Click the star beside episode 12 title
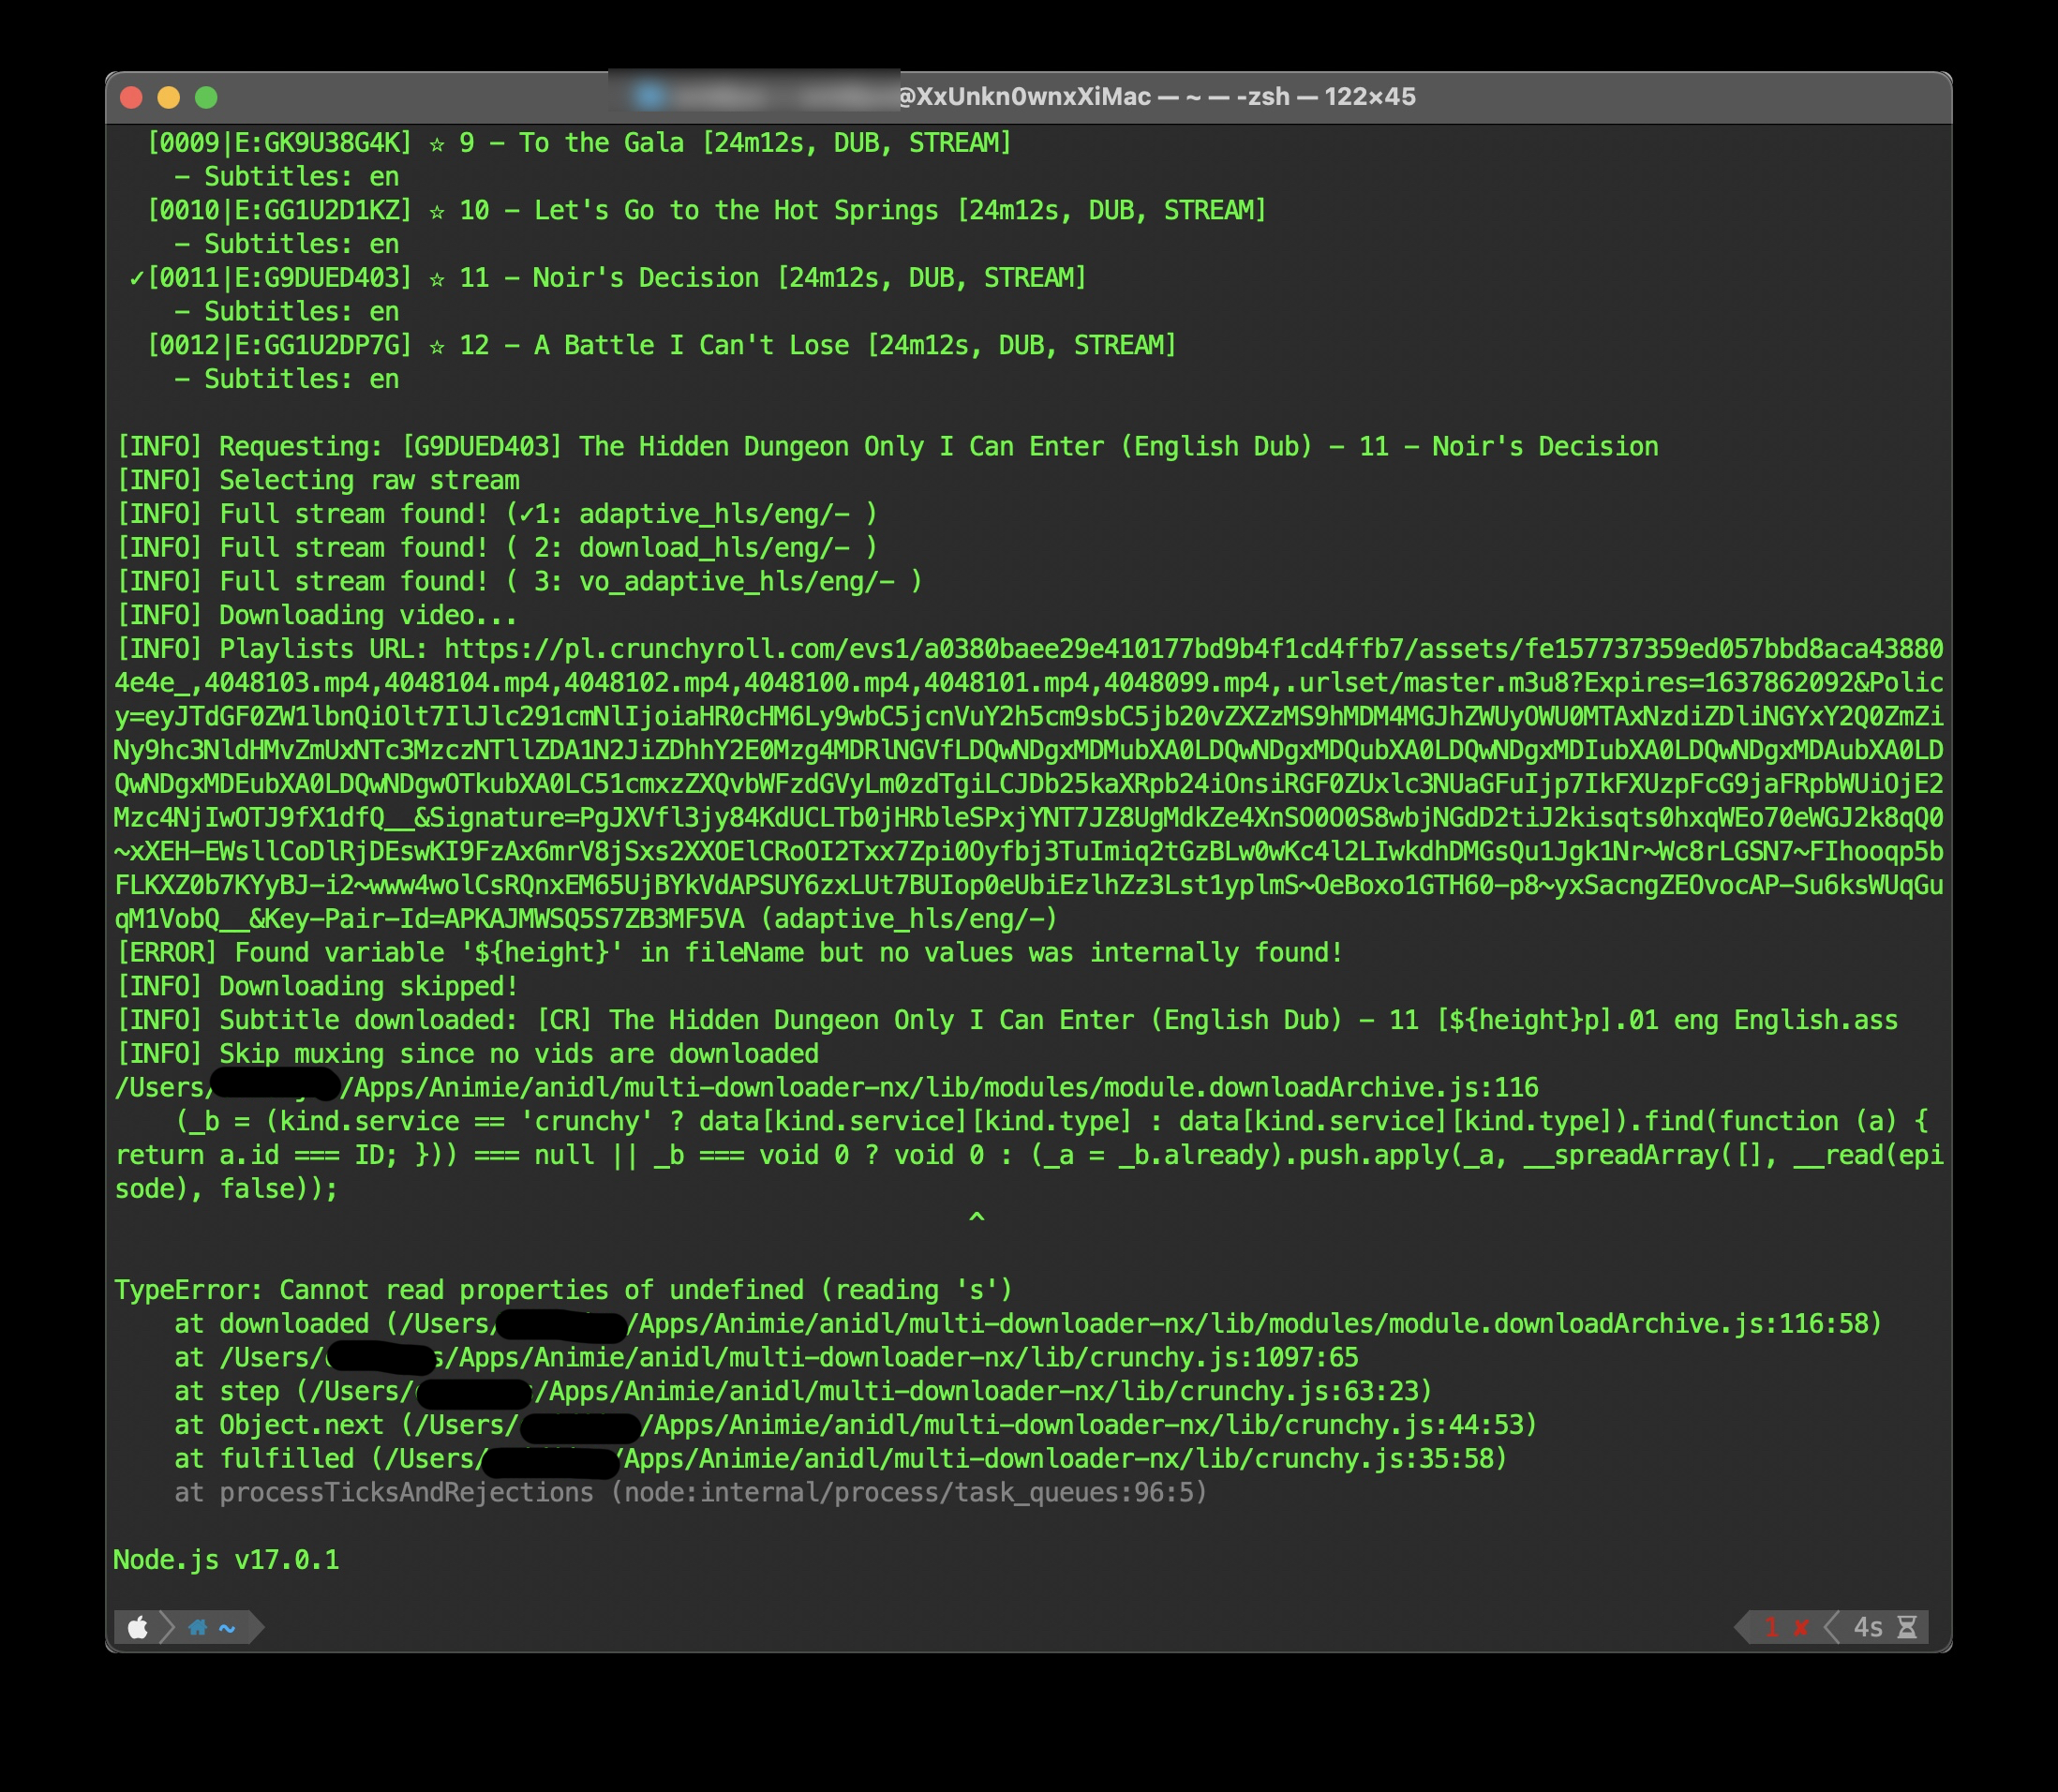 [x=437, y=346]
